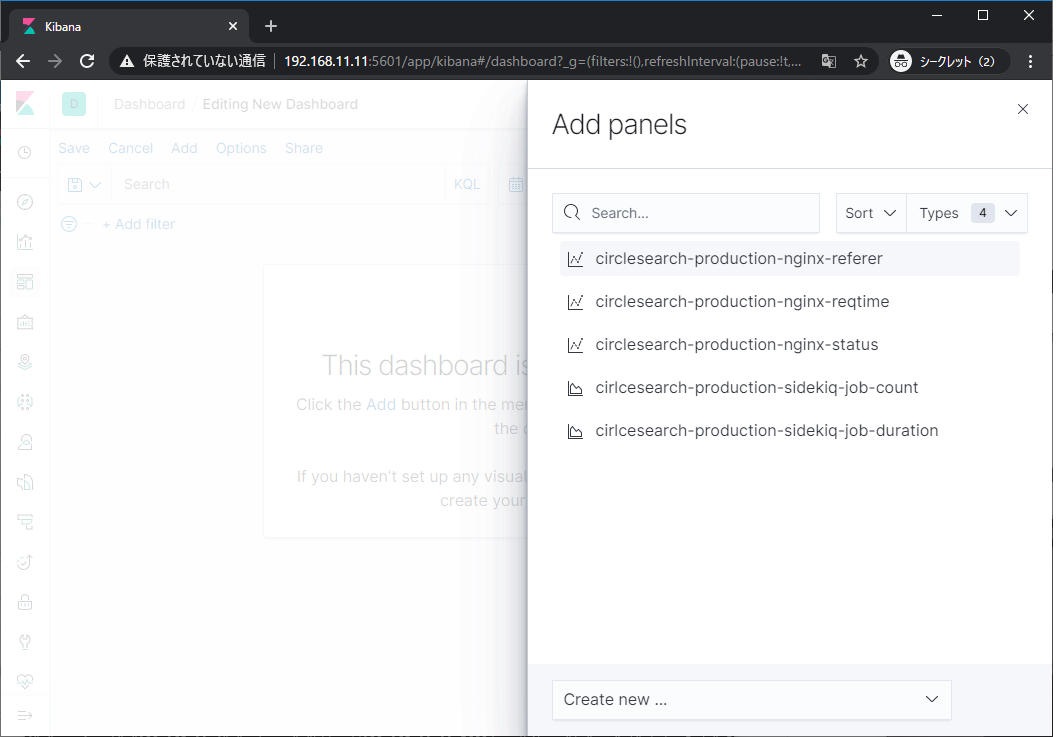
Task: Focus the Add panels search field
Action: pyautogui.click(x=698, y=213)
